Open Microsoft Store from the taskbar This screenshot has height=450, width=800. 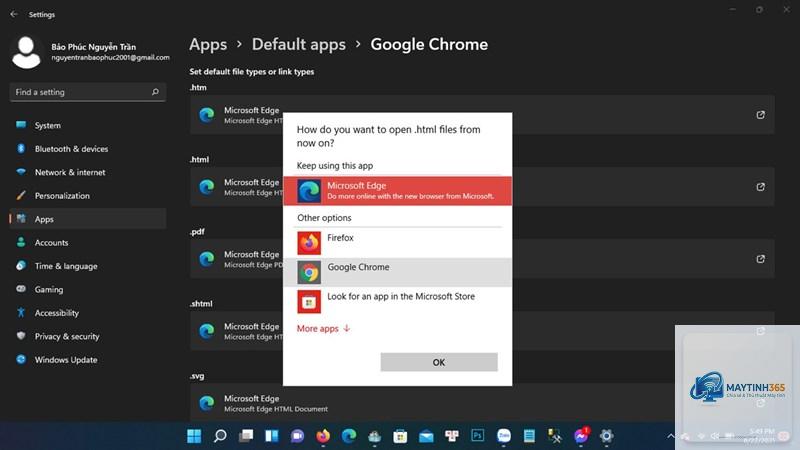[400, 436]
